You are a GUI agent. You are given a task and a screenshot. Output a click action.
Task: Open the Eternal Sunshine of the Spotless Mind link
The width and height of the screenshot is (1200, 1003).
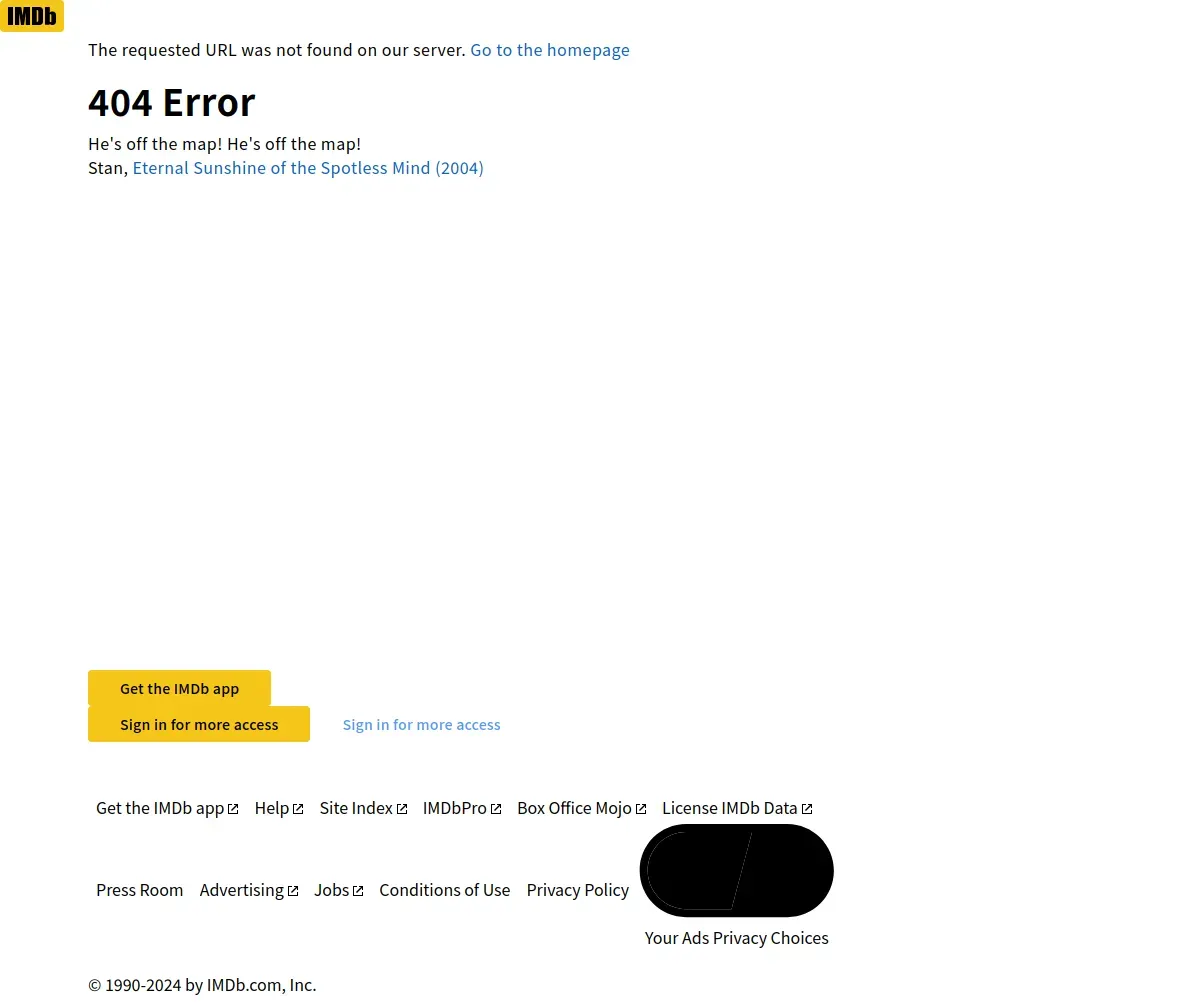(x=308, y=168)
